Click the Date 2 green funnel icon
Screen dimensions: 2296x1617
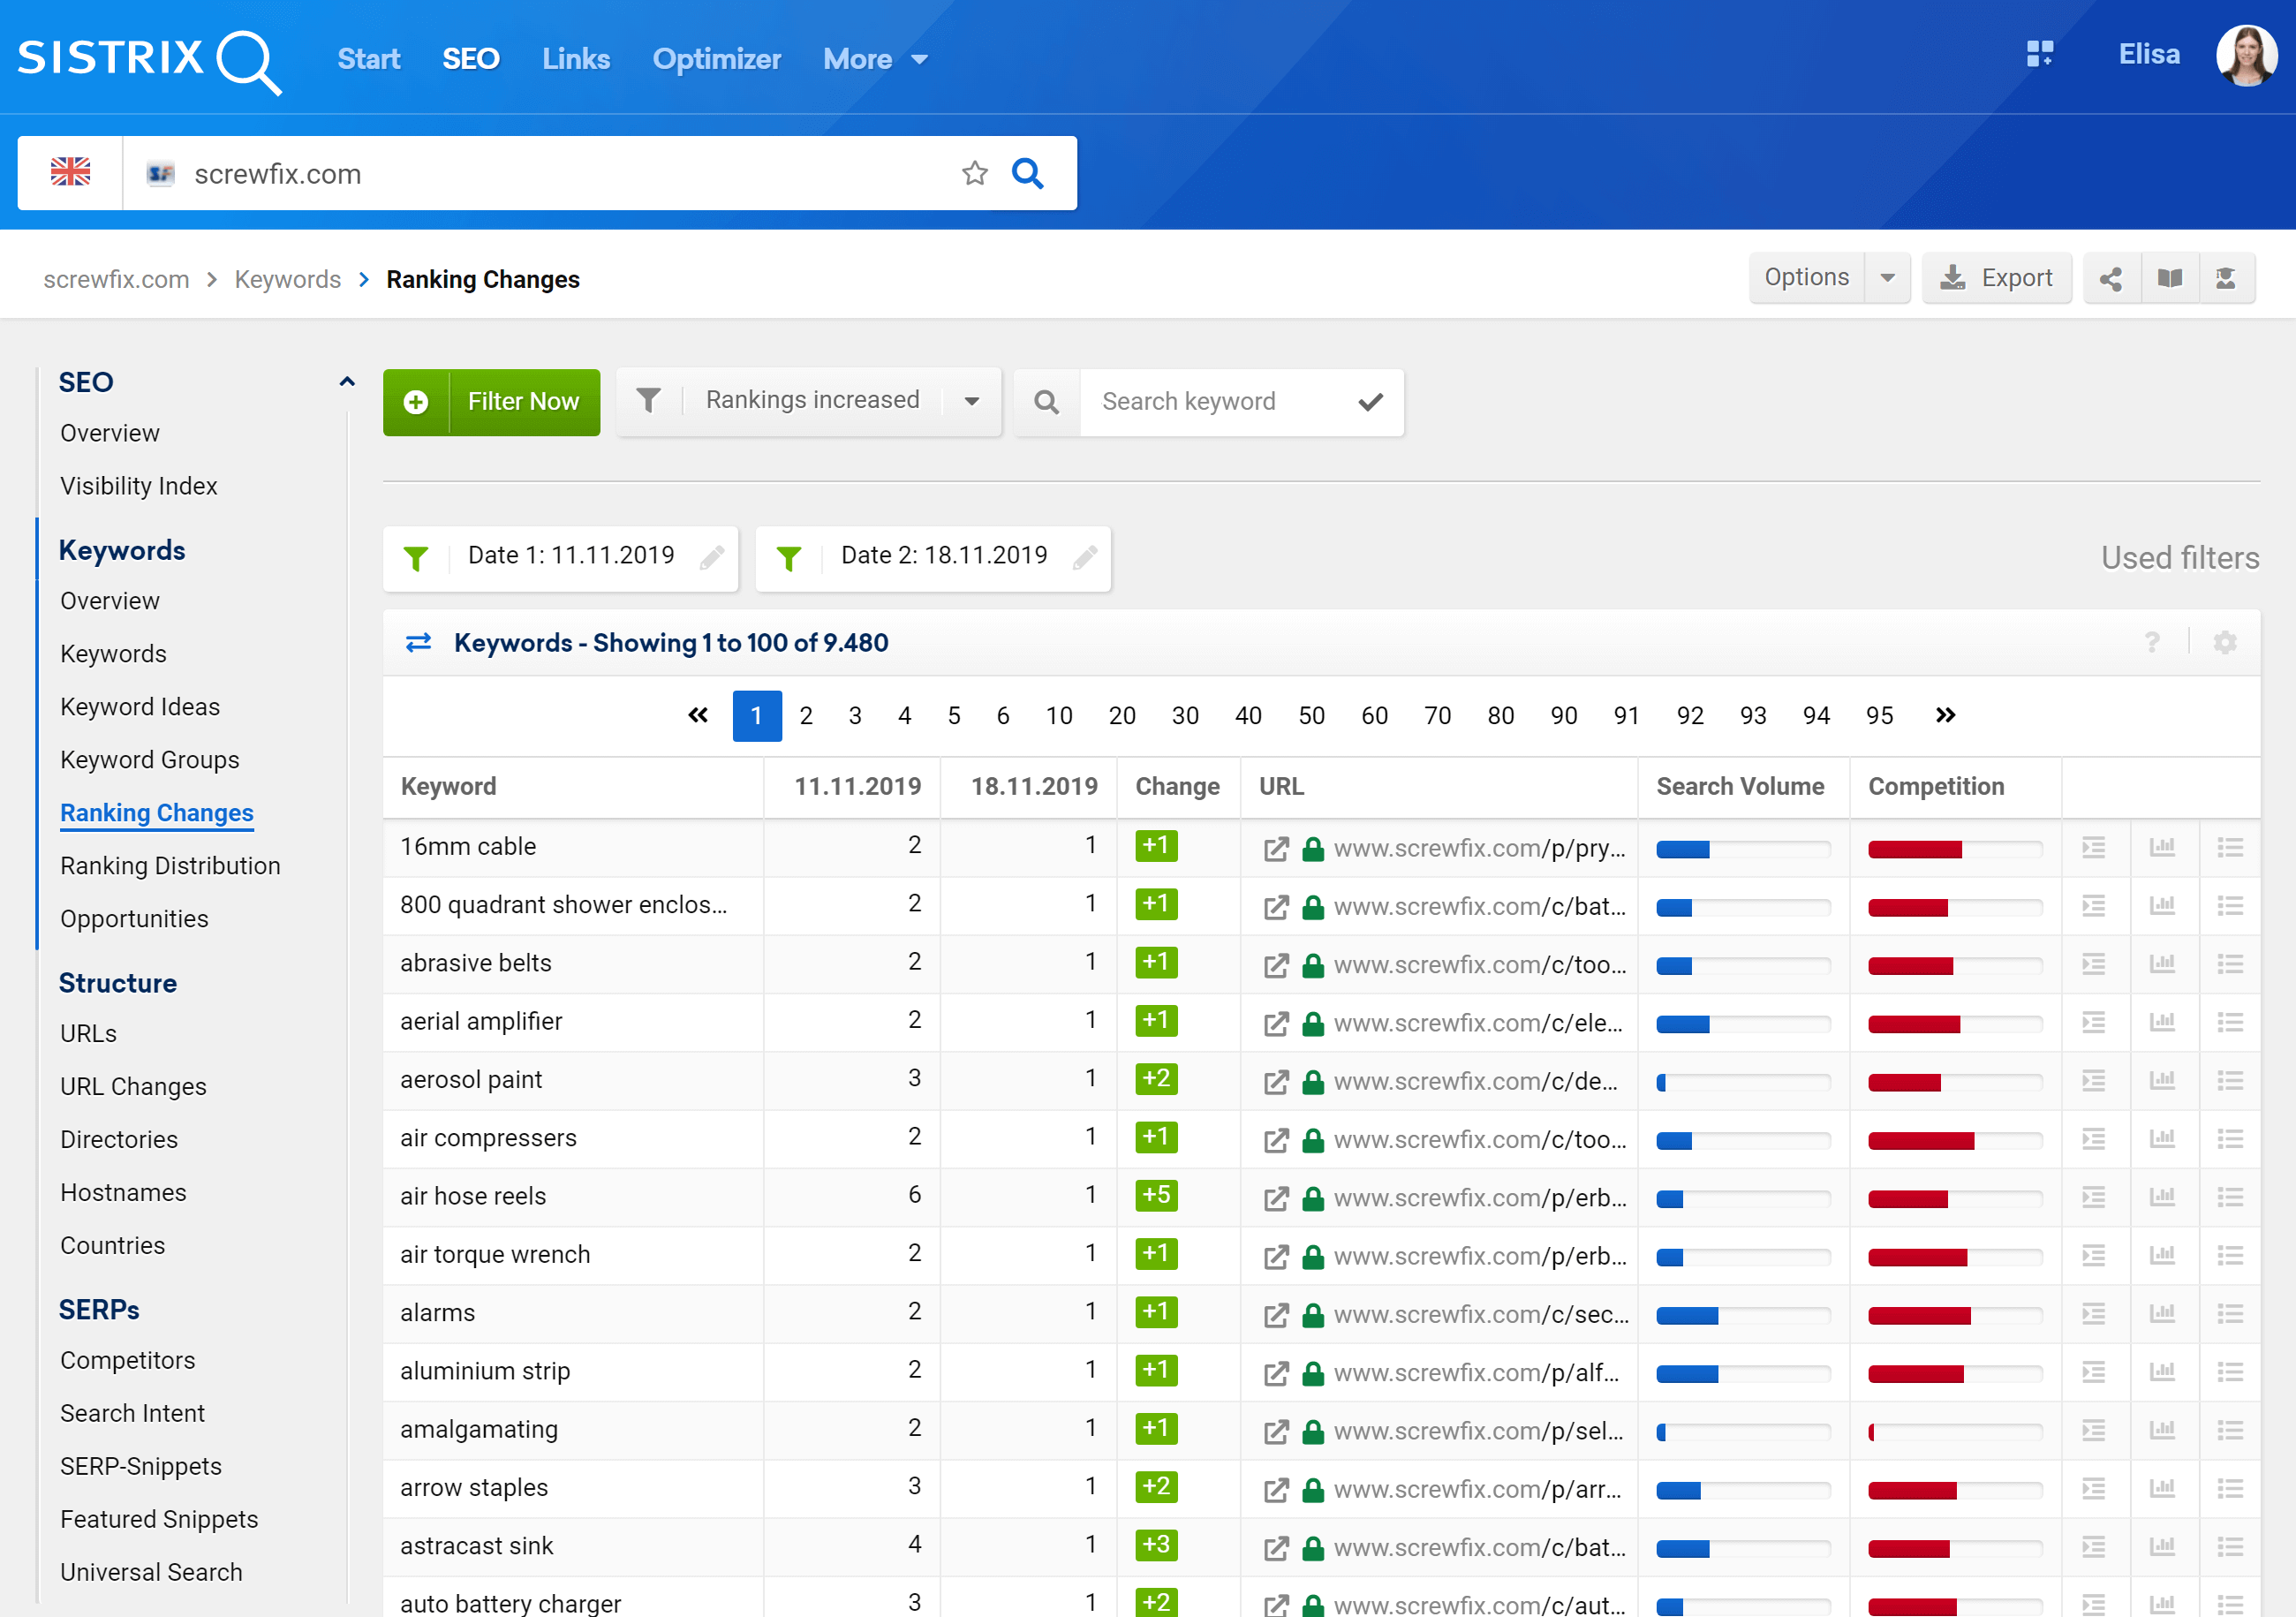(788, 558)
